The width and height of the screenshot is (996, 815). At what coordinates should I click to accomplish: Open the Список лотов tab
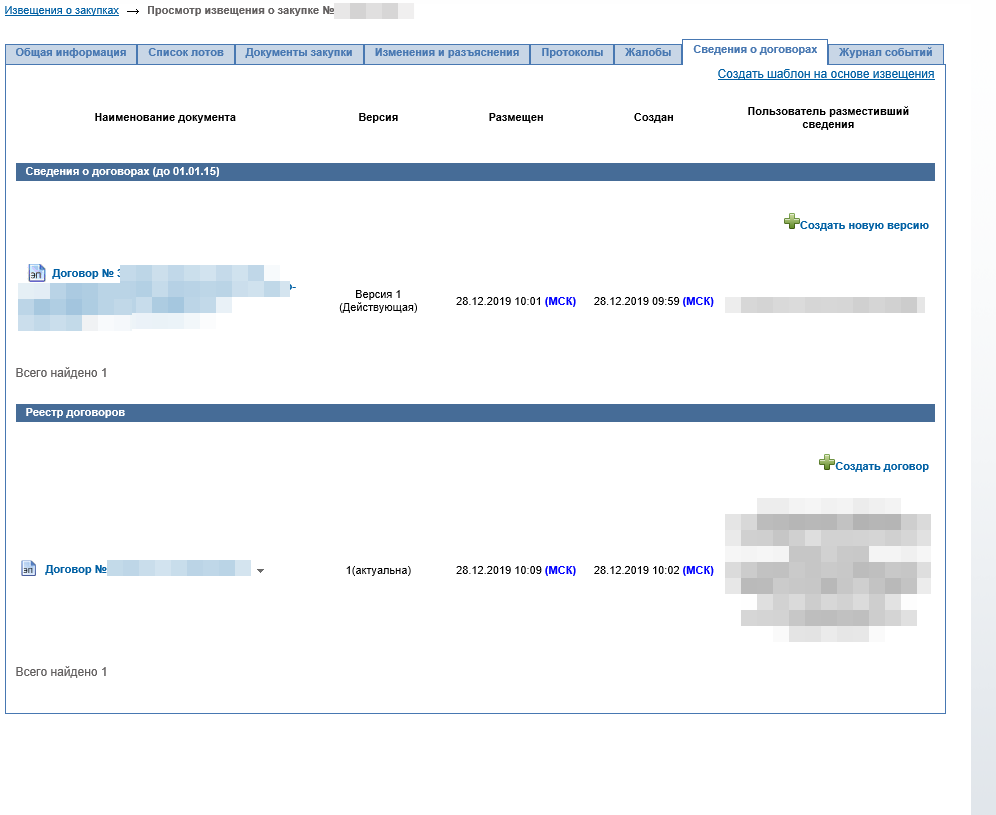click(186, 53)
